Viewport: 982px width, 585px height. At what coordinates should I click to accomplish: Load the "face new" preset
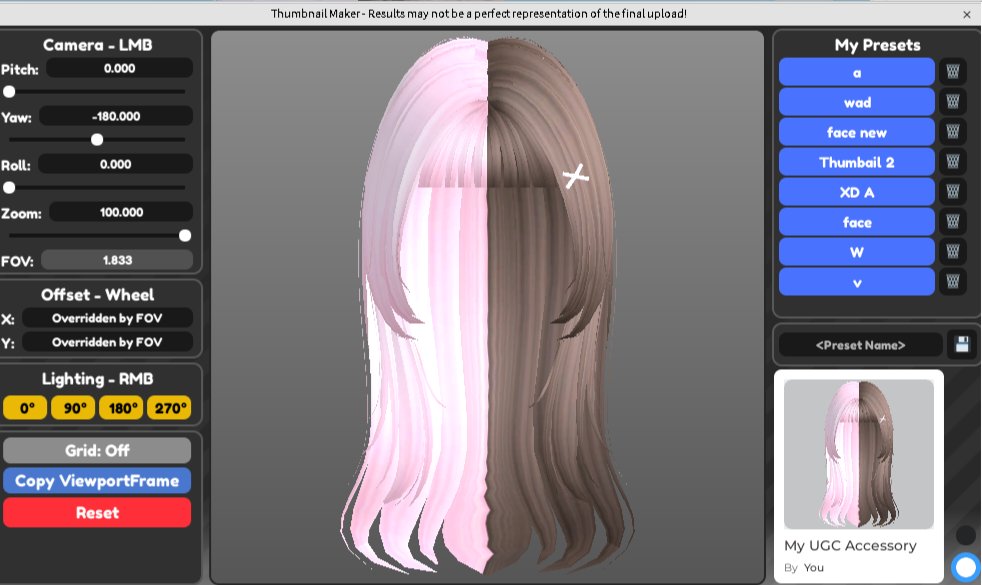pyautogui.click(x=857, y=132)
